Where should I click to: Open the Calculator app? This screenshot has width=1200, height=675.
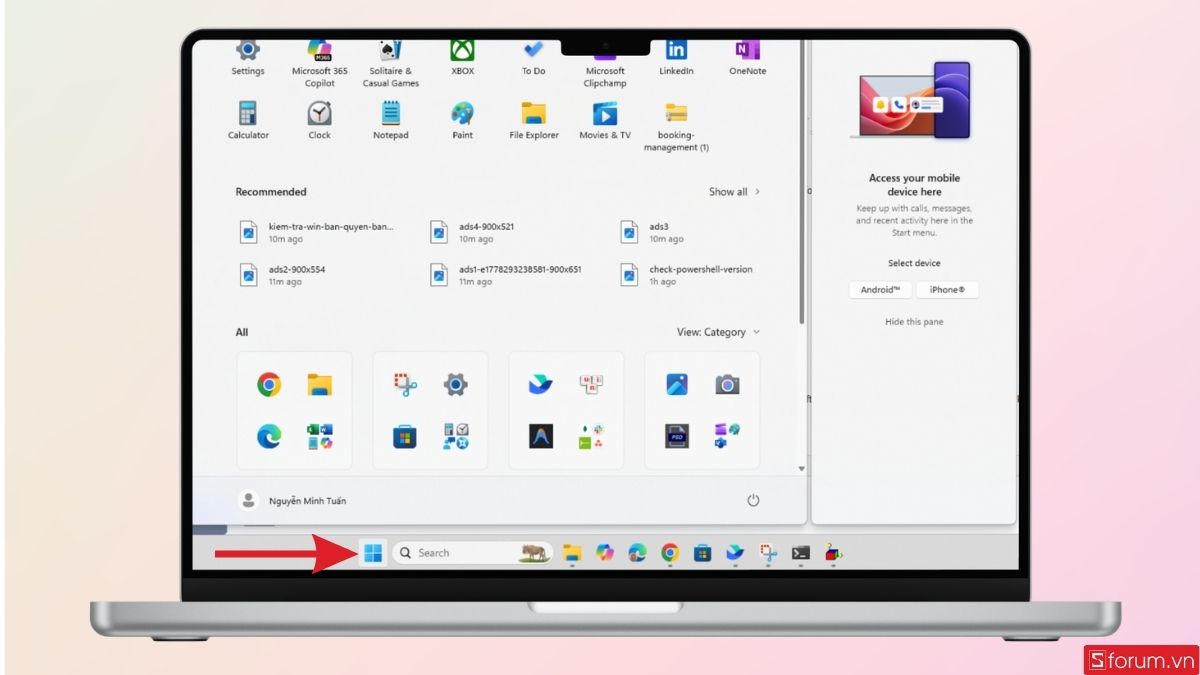[248, 121]
